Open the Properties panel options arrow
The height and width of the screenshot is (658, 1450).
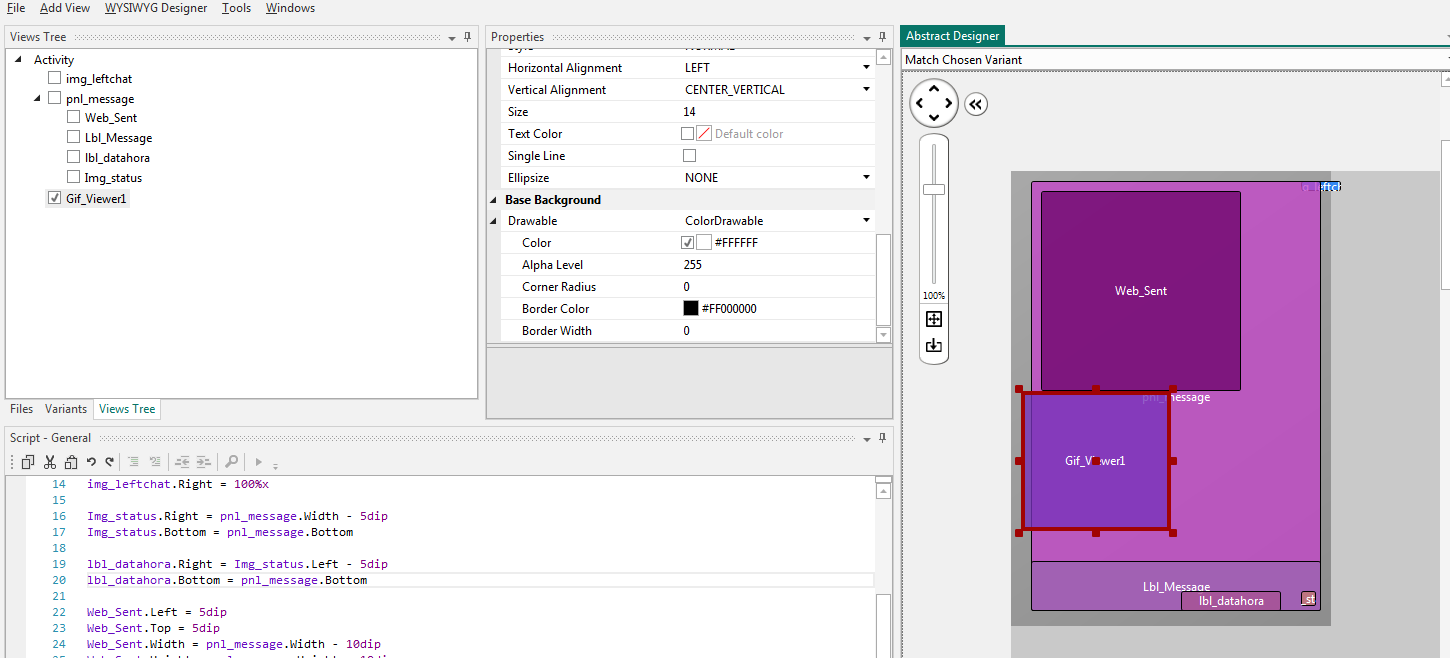(x=867, y=38)
